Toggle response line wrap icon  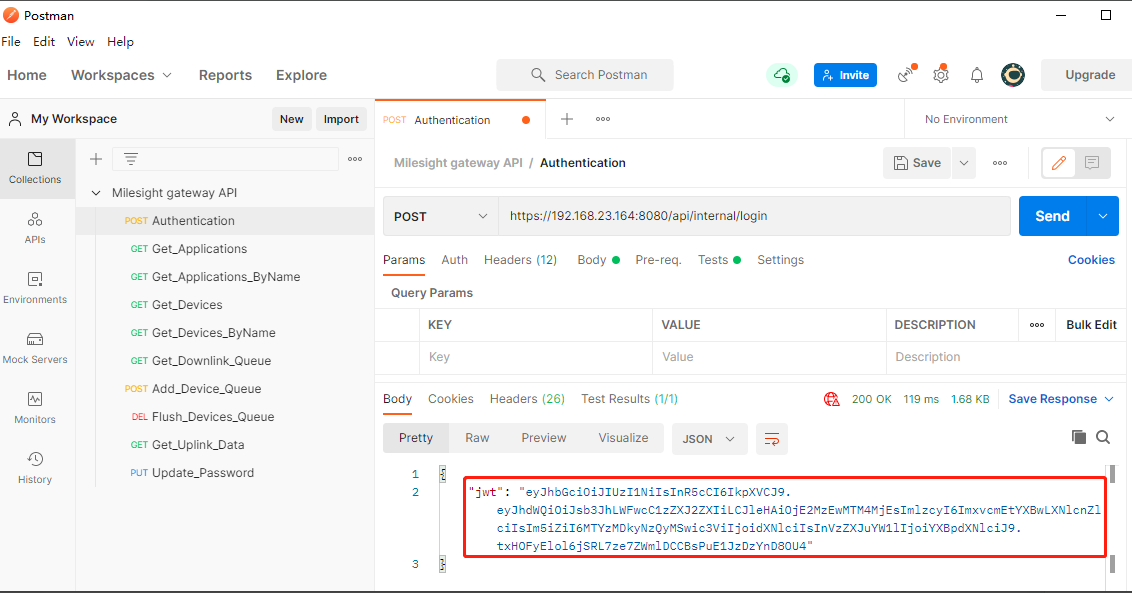772,439
